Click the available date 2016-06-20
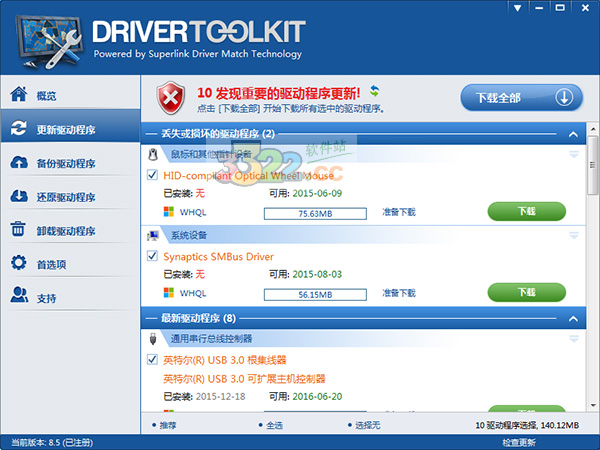Image resolution: width=600 pixels, height=450 pixels. [x=317, y=396]
